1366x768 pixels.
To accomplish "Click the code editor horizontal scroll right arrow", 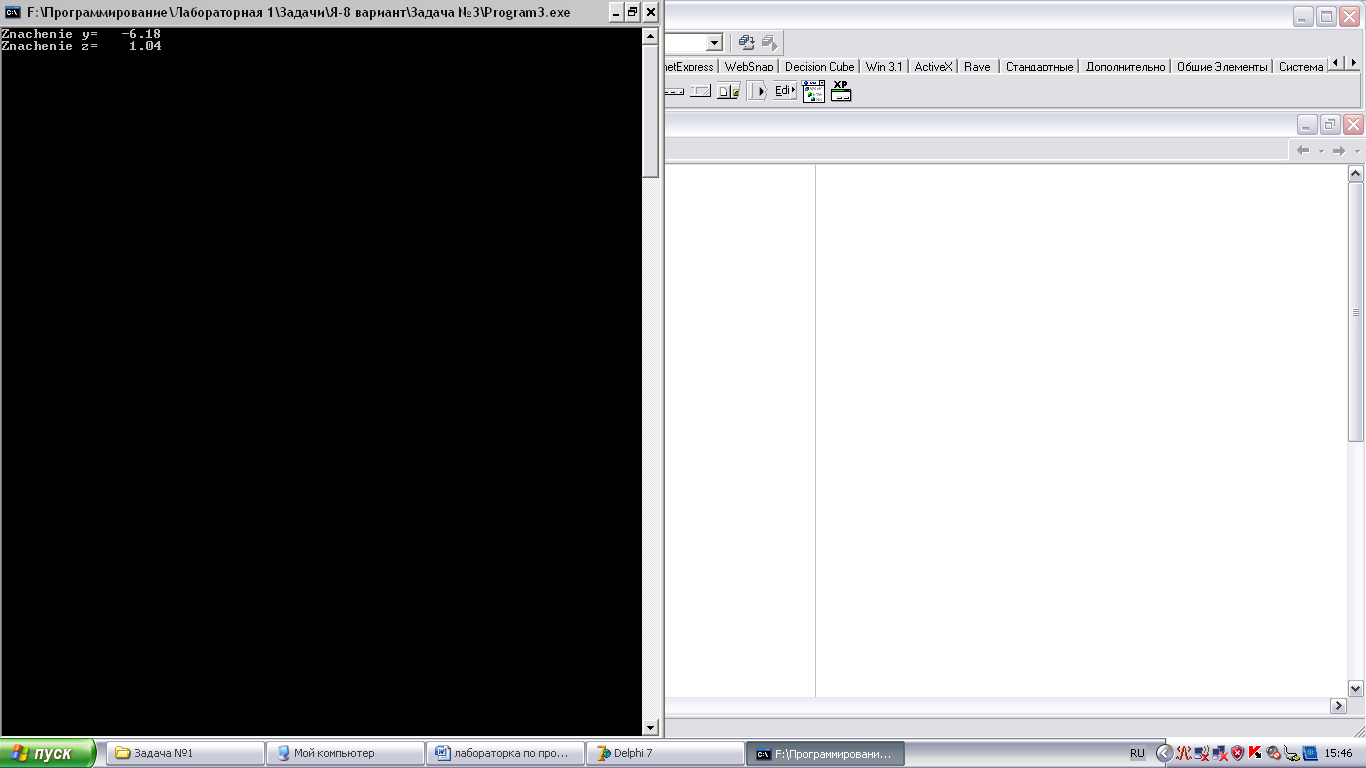I will [x=1338, y=706].
